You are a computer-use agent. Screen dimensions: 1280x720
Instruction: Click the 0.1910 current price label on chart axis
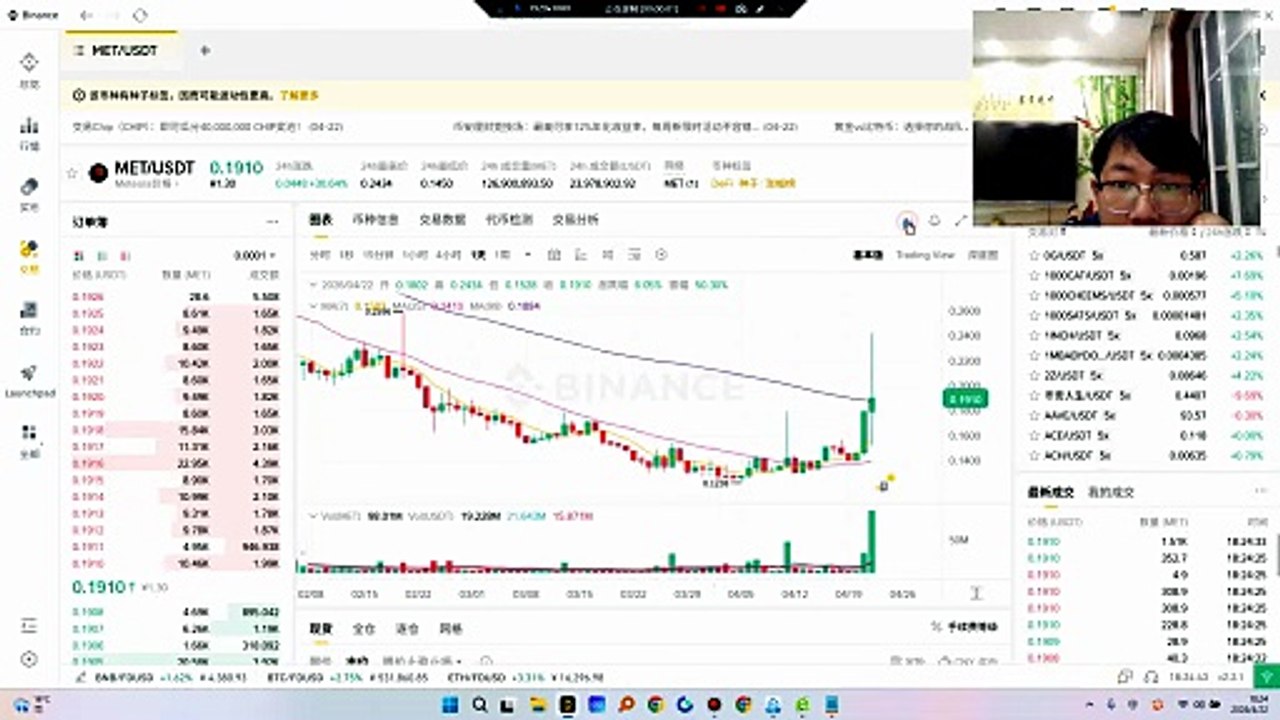pos(965,399)
